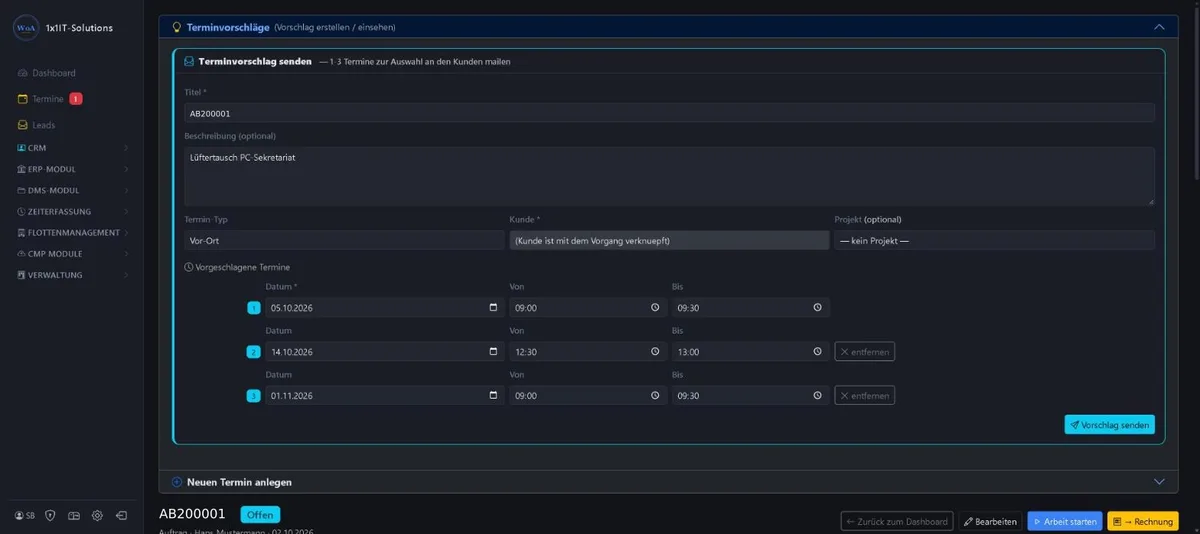Image resolution: width=1200 pixels, height=534 pixels.
Task: Click the logout icon in sidebar footer
Action: pos(121,515)
